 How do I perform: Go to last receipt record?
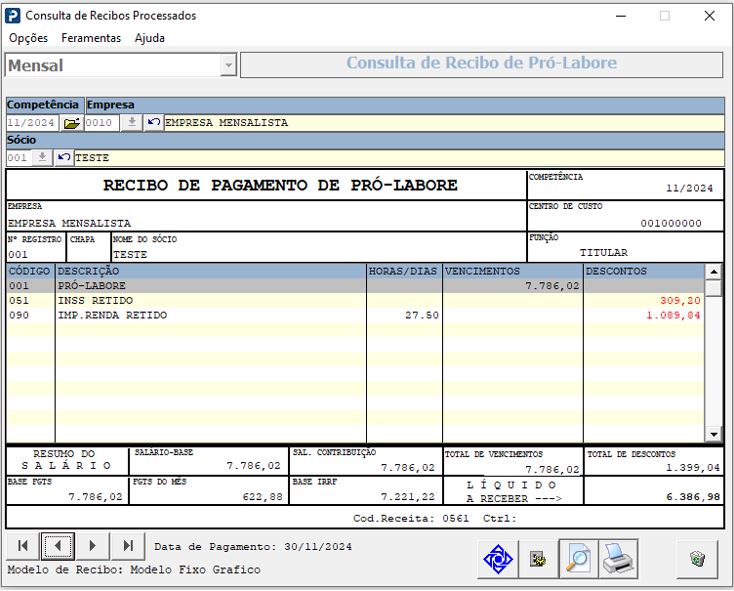tap(128, 546)
